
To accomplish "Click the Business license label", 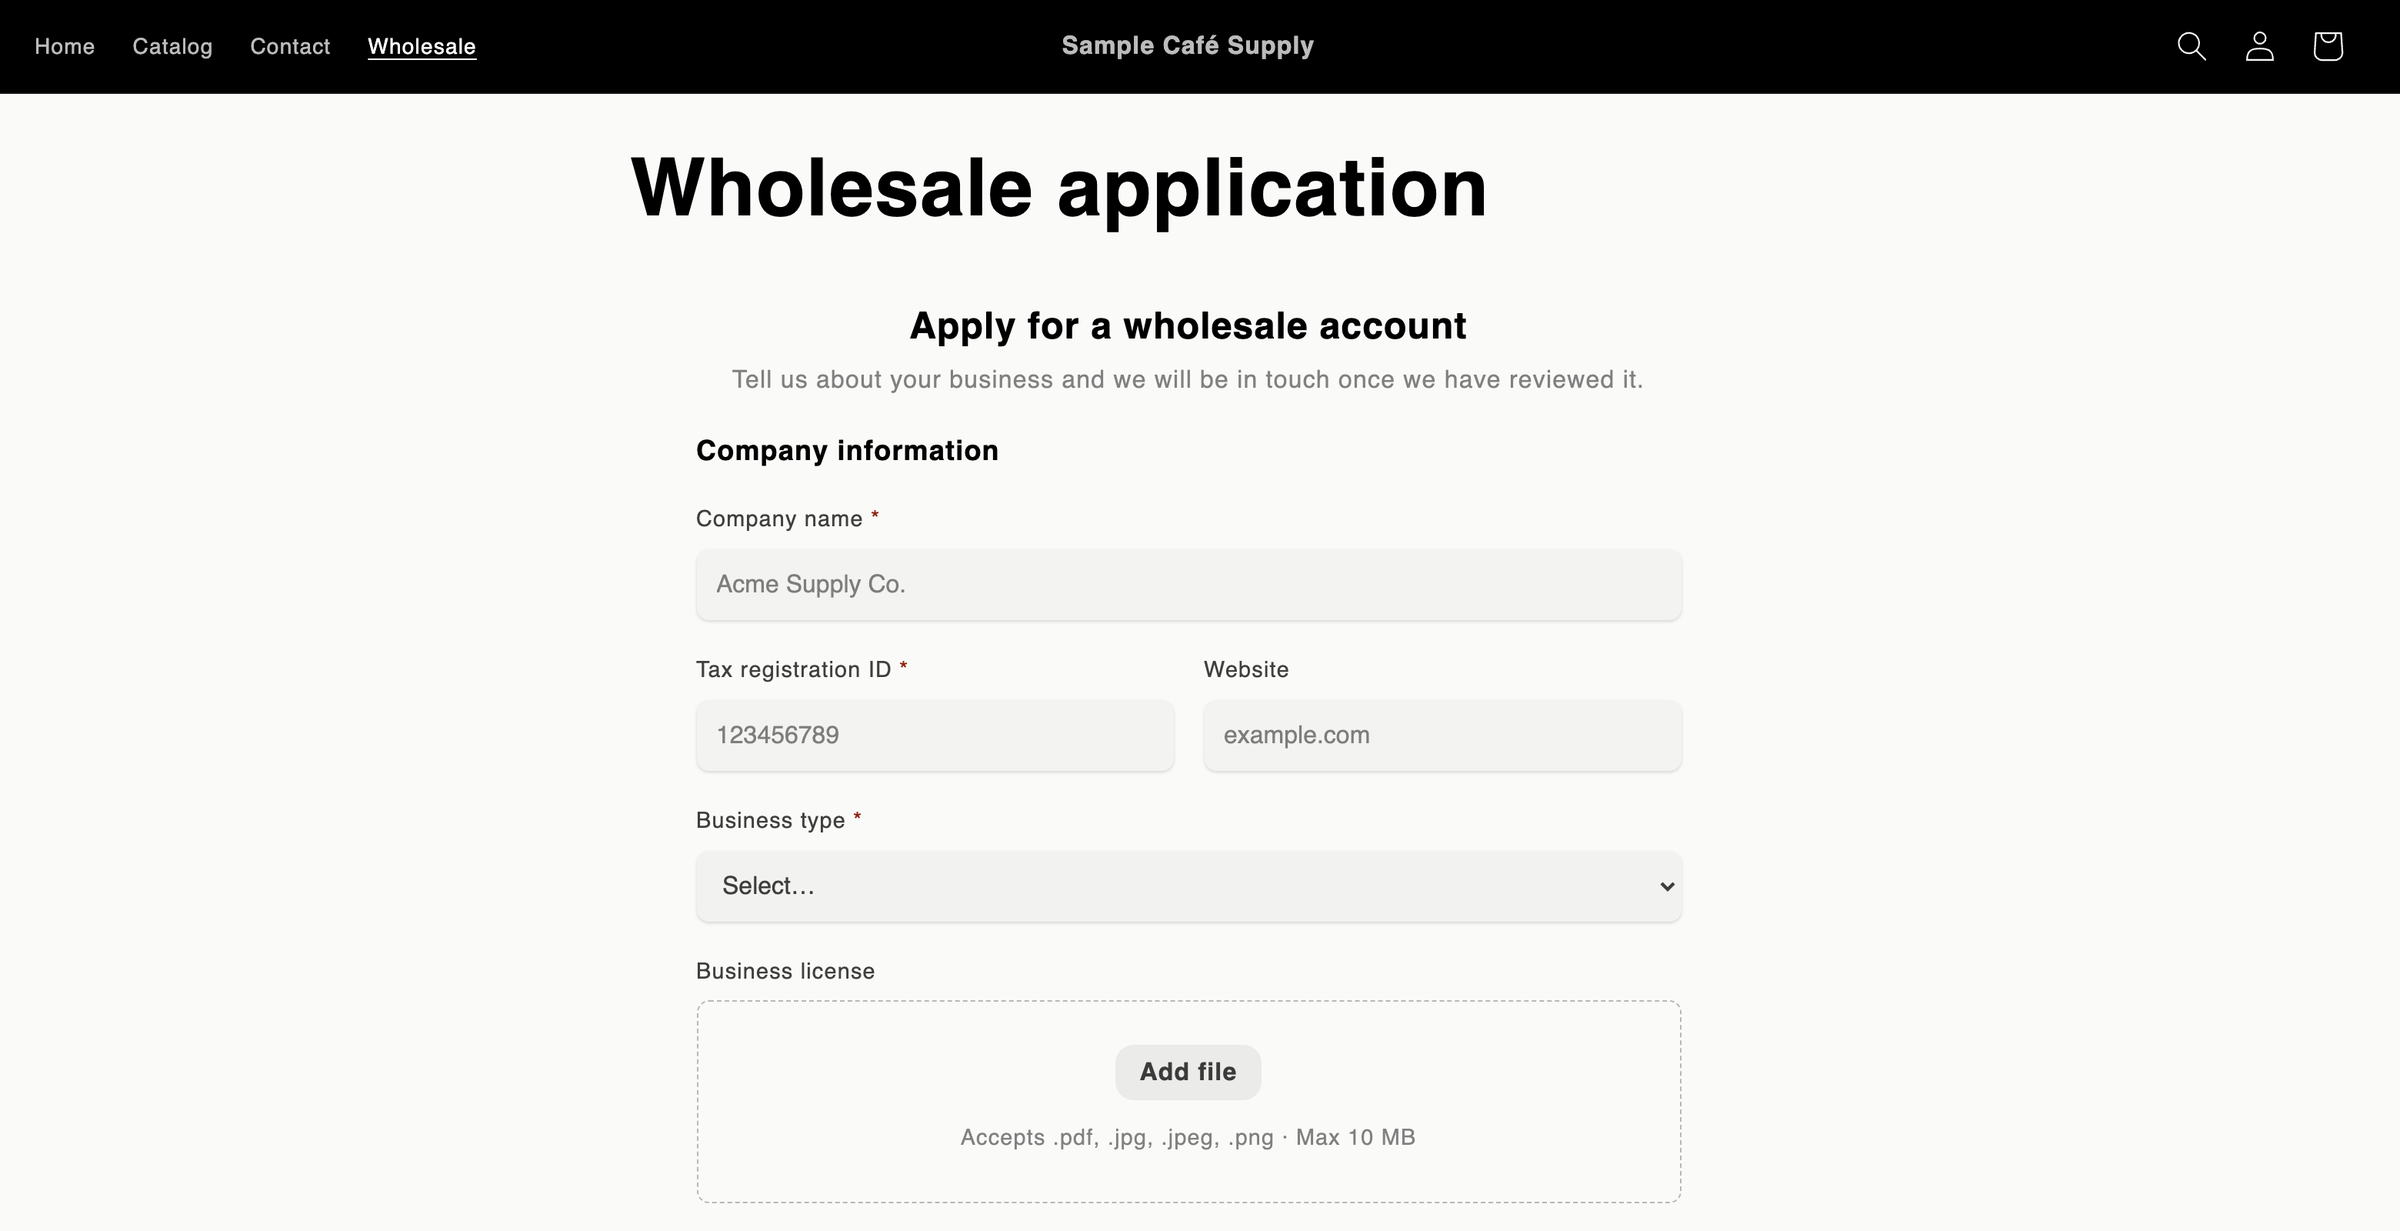I will (785, 971).
